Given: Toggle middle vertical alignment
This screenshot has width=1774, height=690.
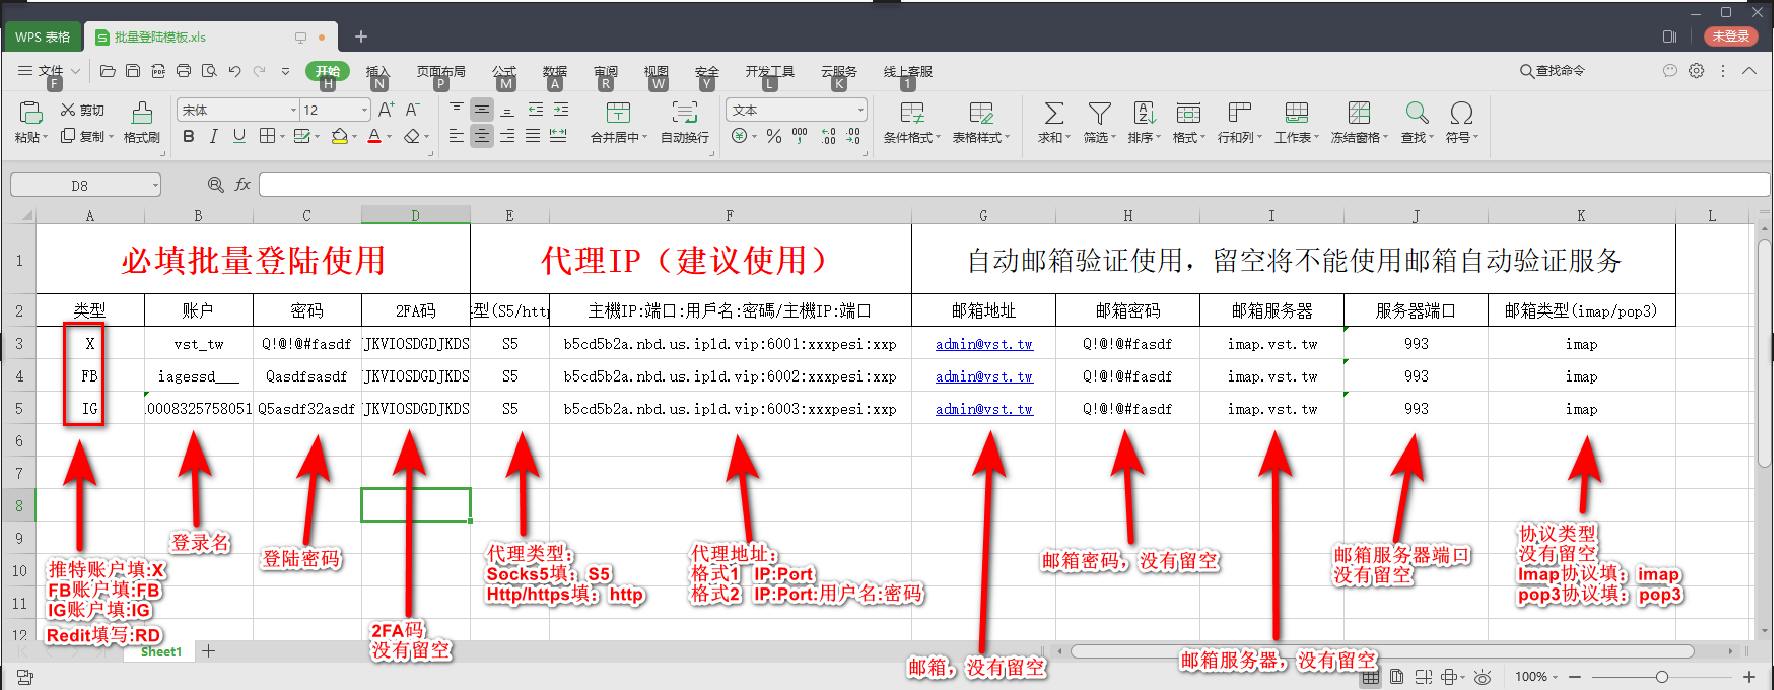Looking at the screenshot, I should 482,110.
